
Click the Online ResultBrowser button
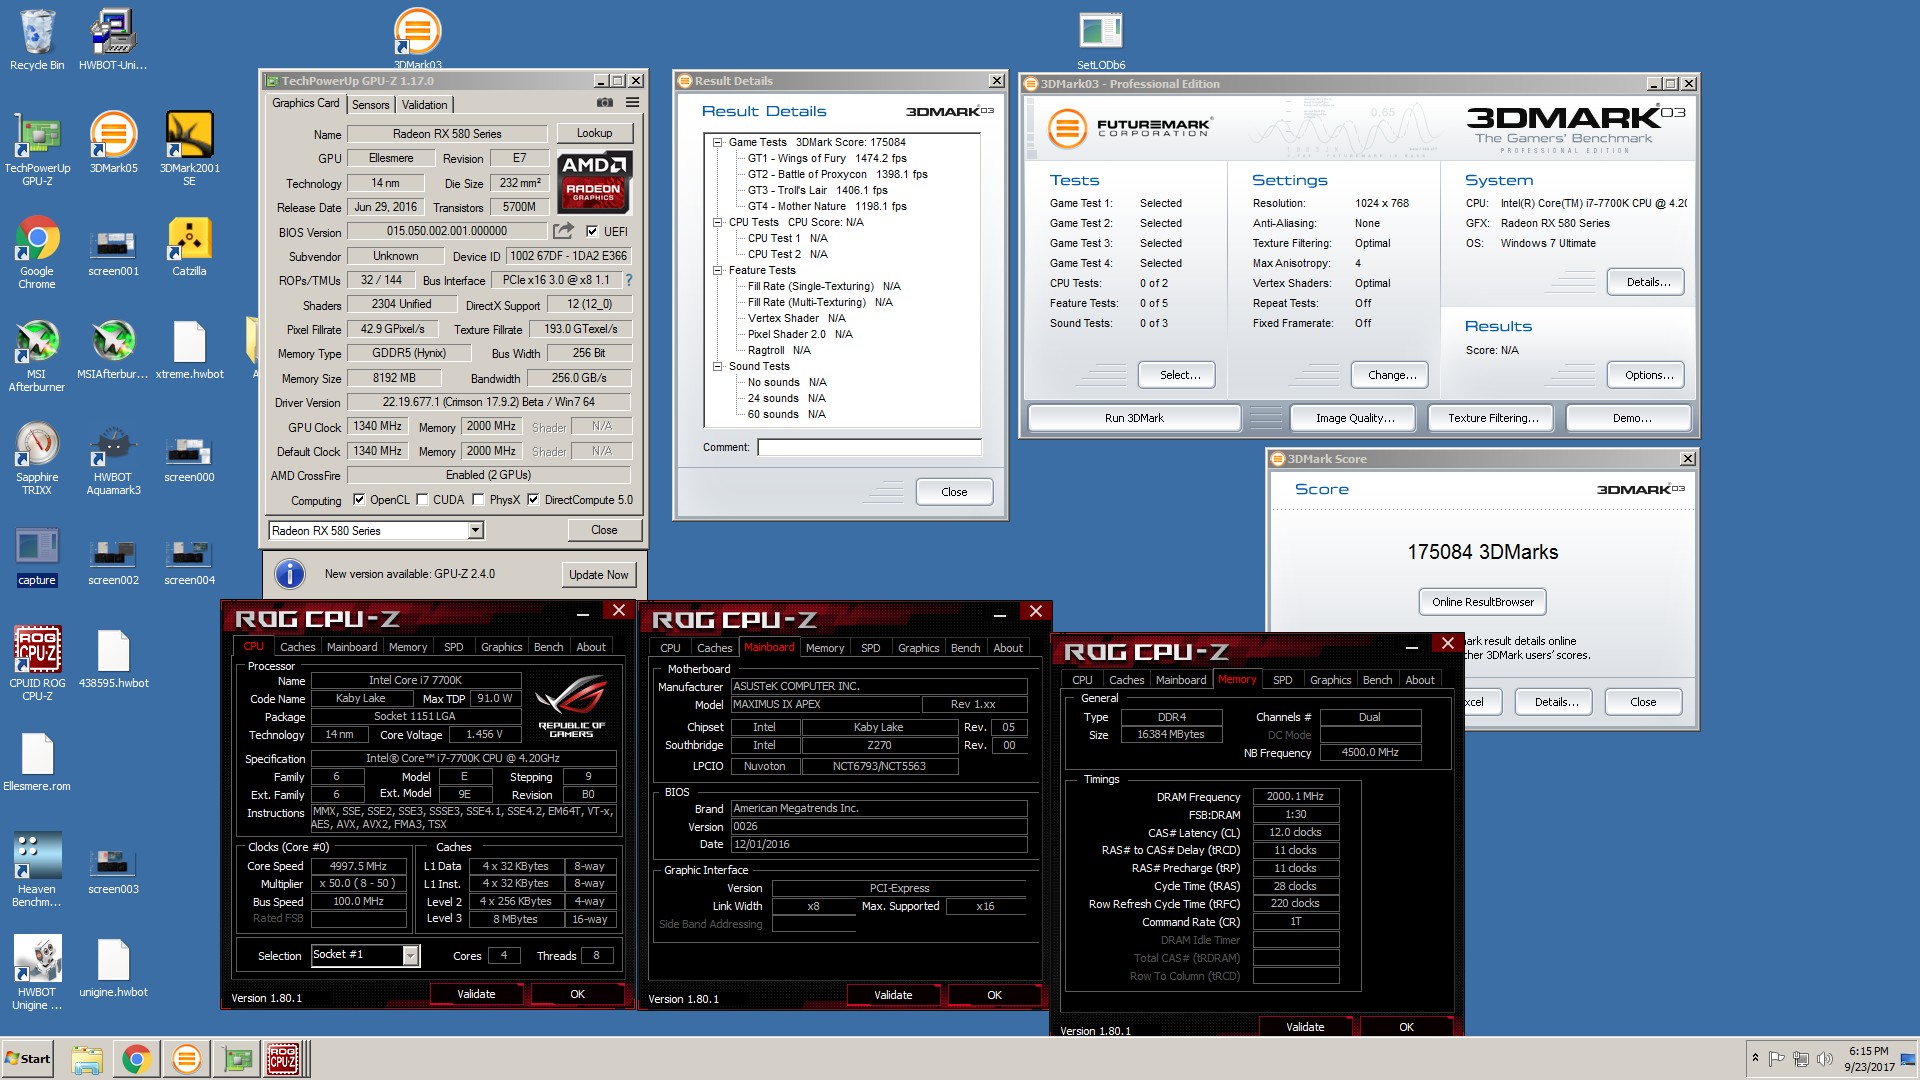1483,602
